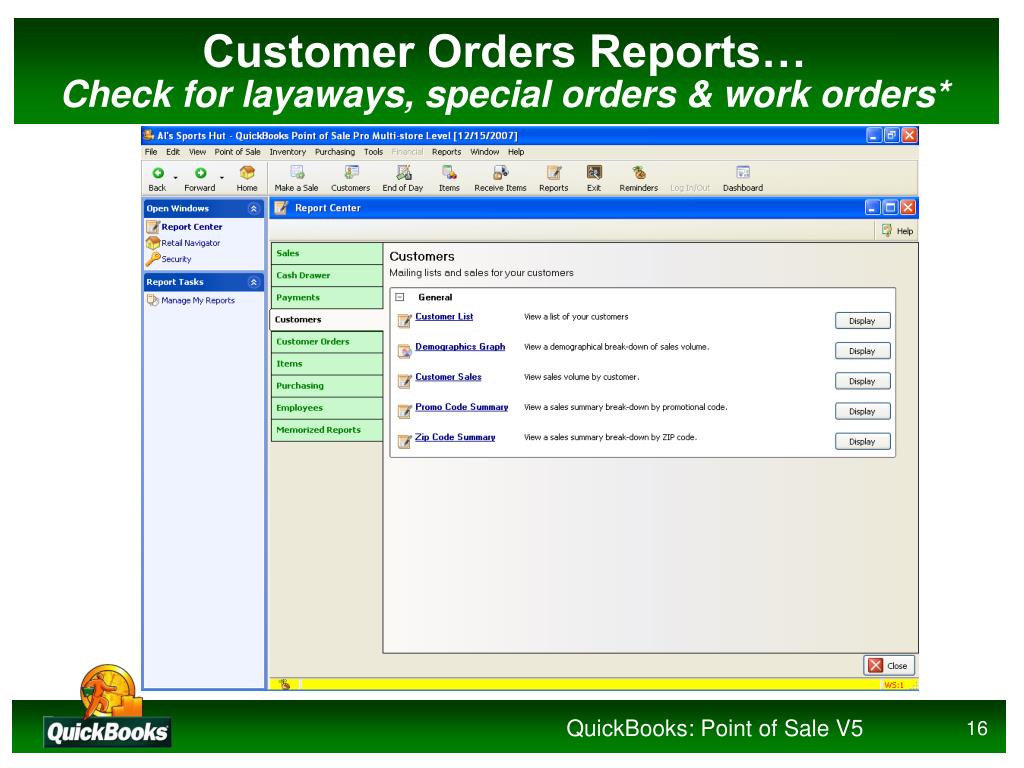Click the Customer Sales report icon

coord(405,381)
